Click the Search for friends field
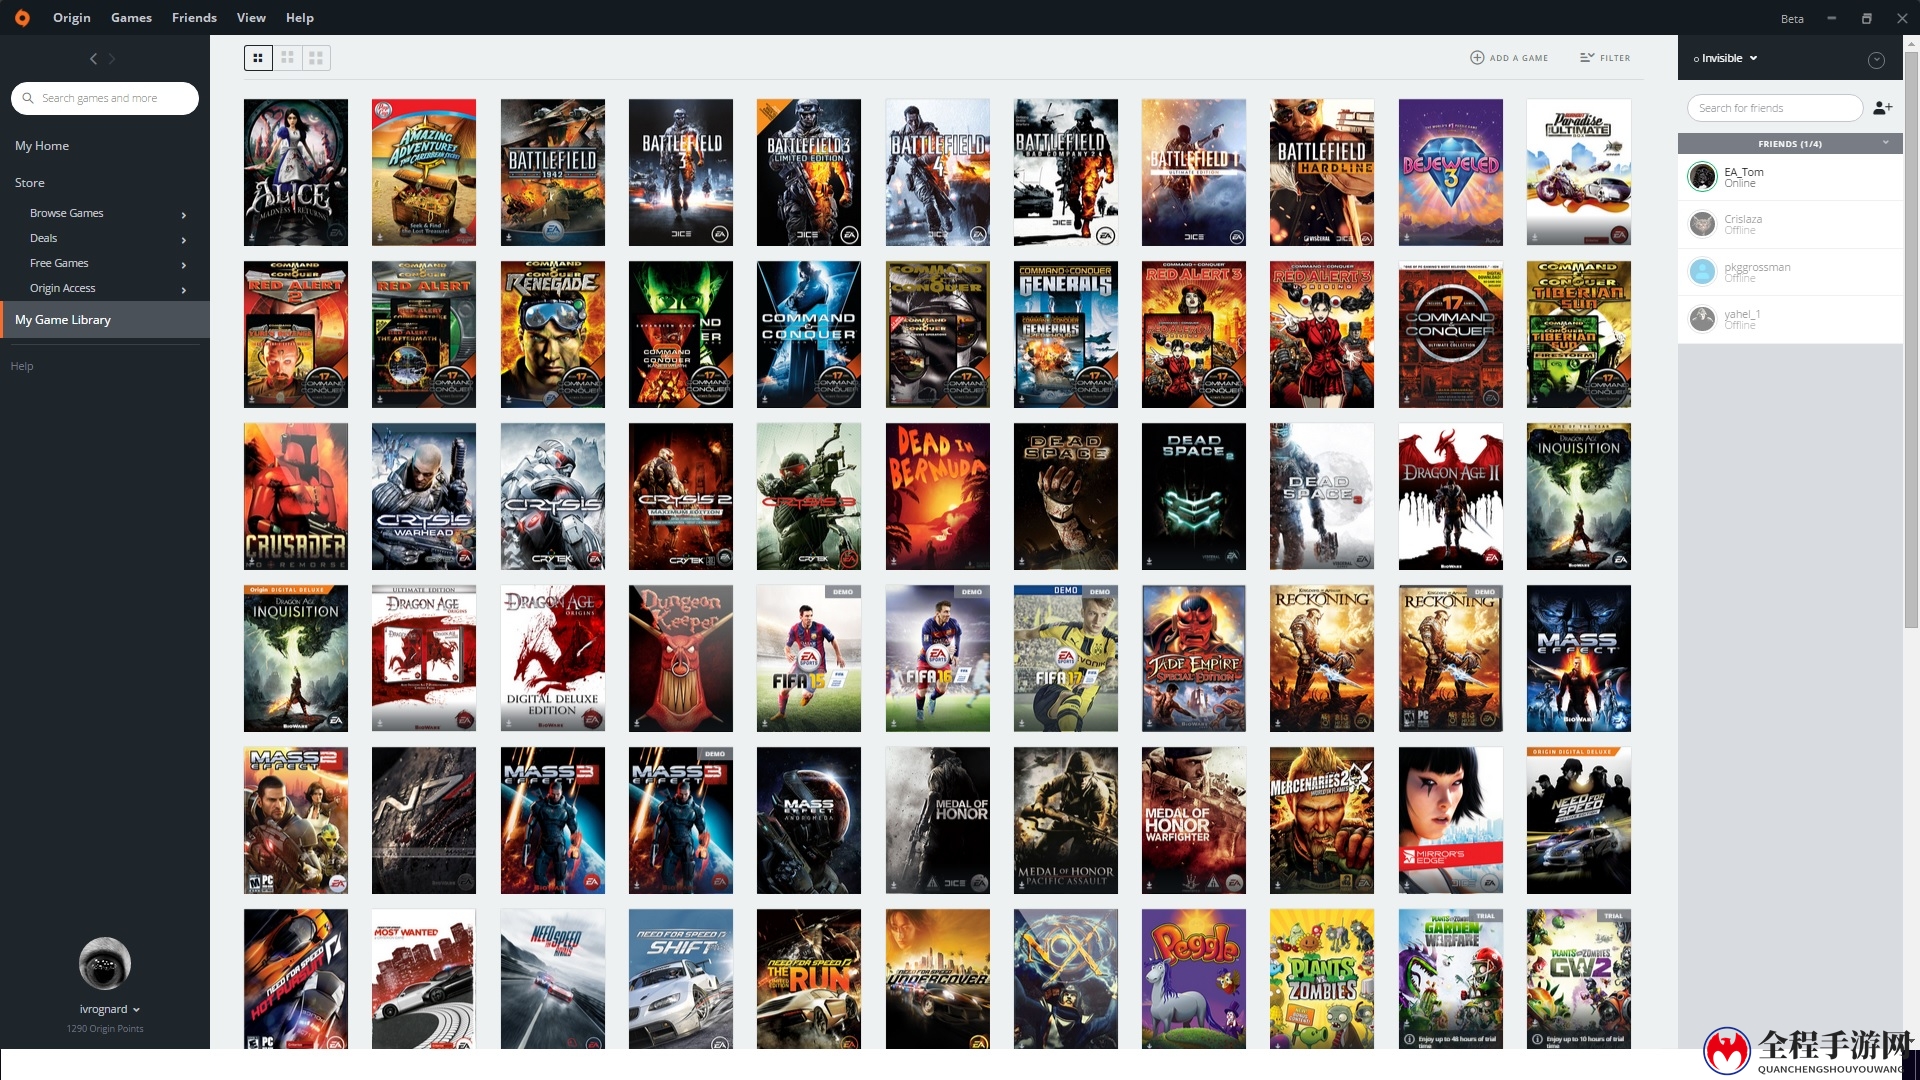1920x1080 pixels. coord(1774,108)
